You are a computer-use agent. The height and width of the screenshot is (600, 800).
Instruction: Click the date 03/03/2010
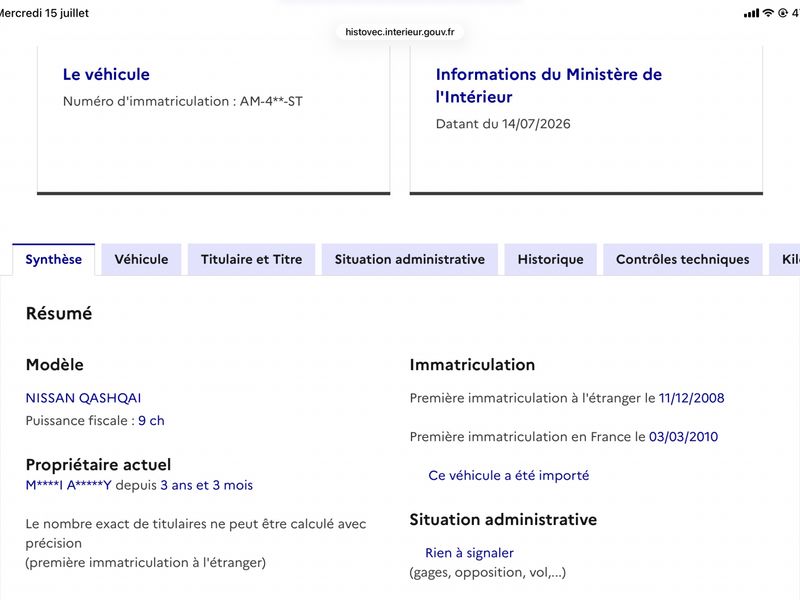(683, 437)
